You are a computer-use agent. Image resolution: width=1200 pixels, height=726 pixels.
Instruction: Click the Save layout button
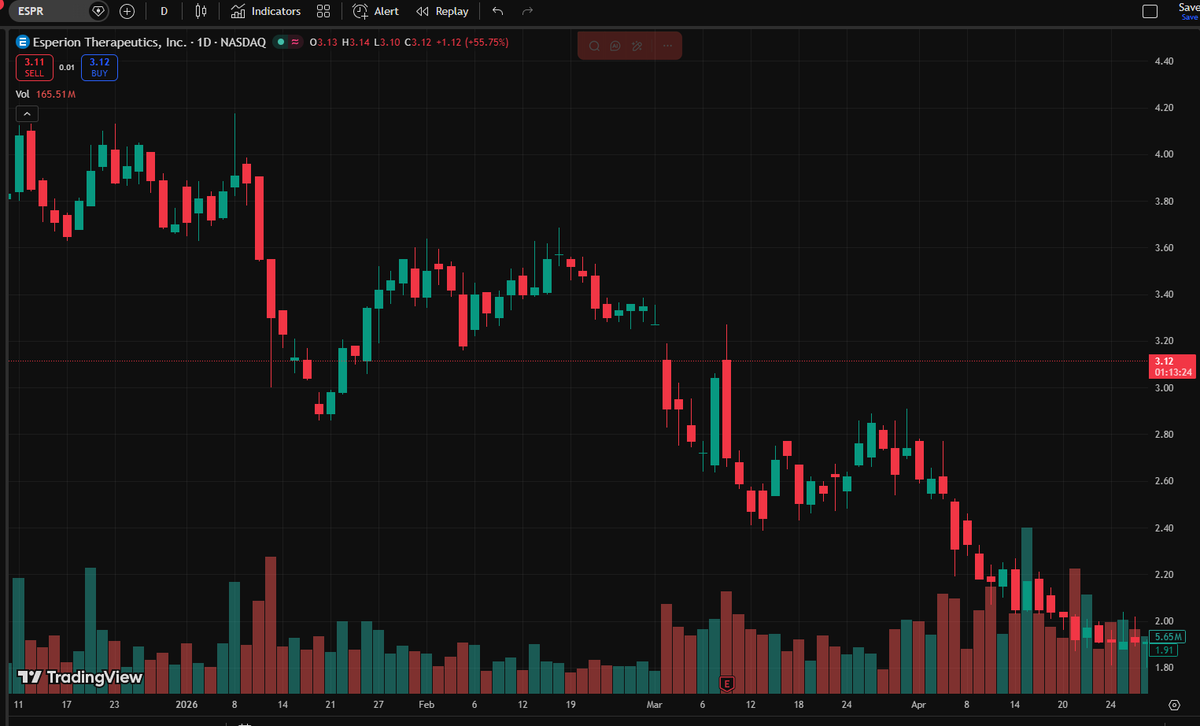pos(1188,11)
